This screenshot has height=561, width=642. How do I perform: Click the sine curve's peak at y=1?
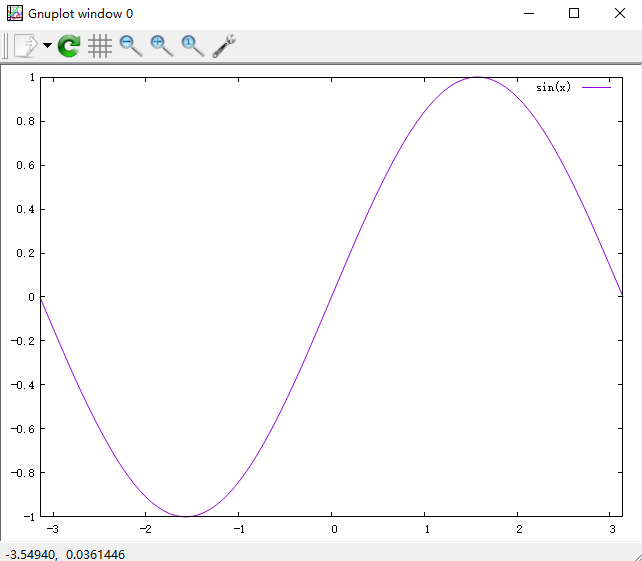tap(477, 77)
